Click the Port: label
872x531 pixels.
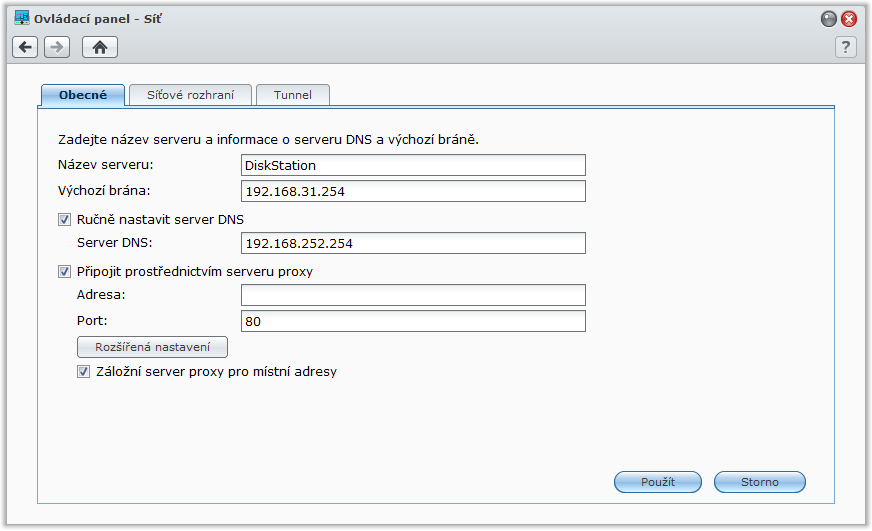coord(92,321)
